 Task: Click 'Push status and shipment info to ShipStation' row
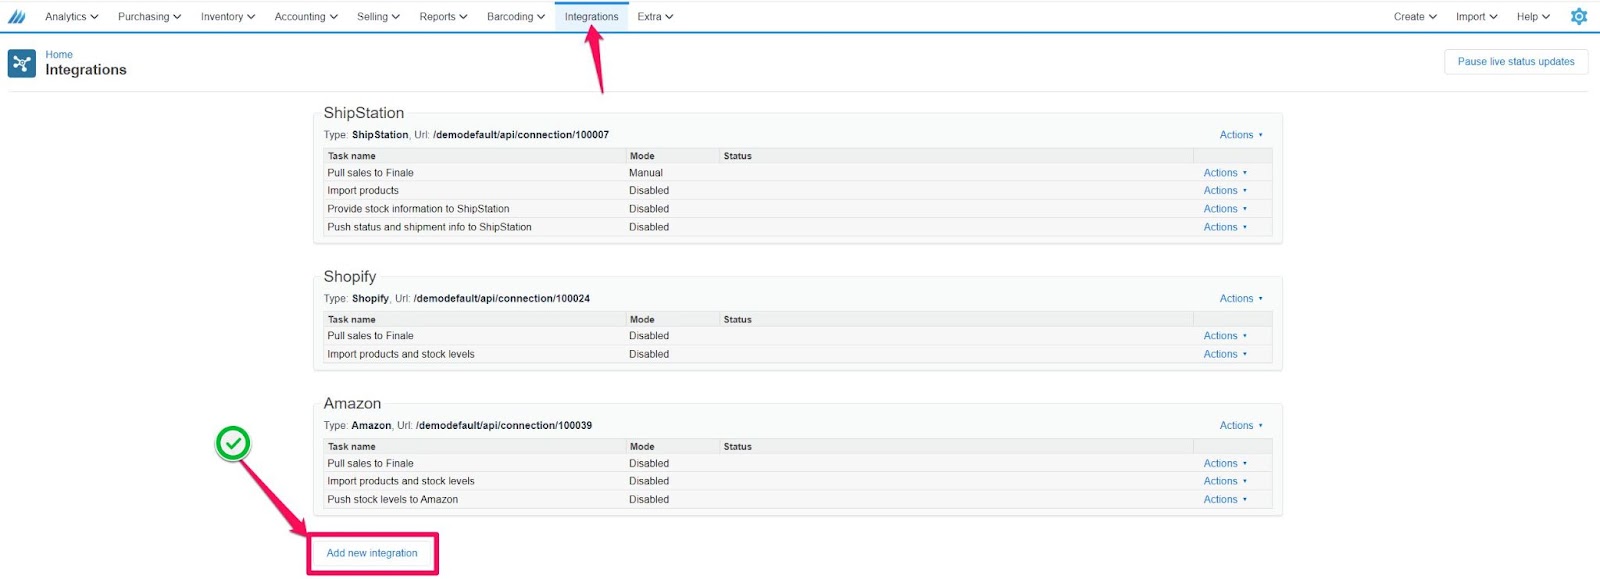[x=798, y=227]
